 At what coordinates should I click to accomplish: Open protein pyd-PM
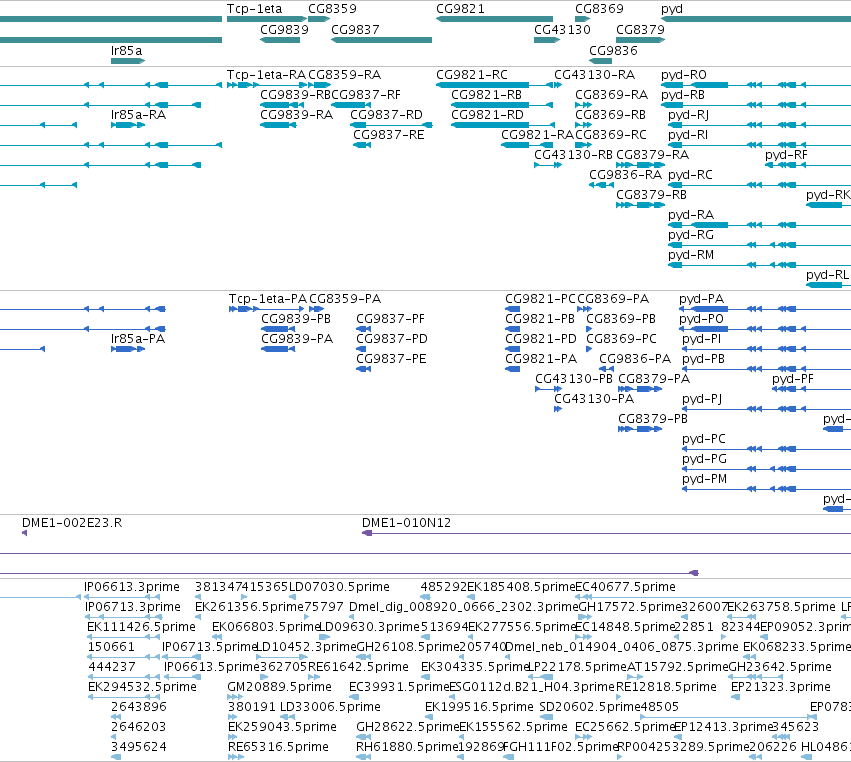[704, 479]
